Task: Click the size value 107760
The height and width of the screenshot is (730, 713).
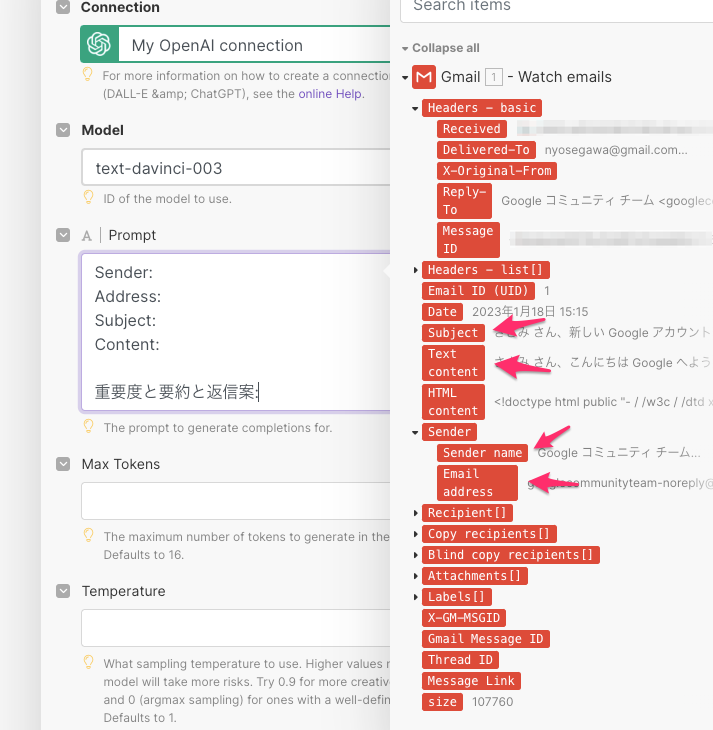Action: [x=493, y=702]
